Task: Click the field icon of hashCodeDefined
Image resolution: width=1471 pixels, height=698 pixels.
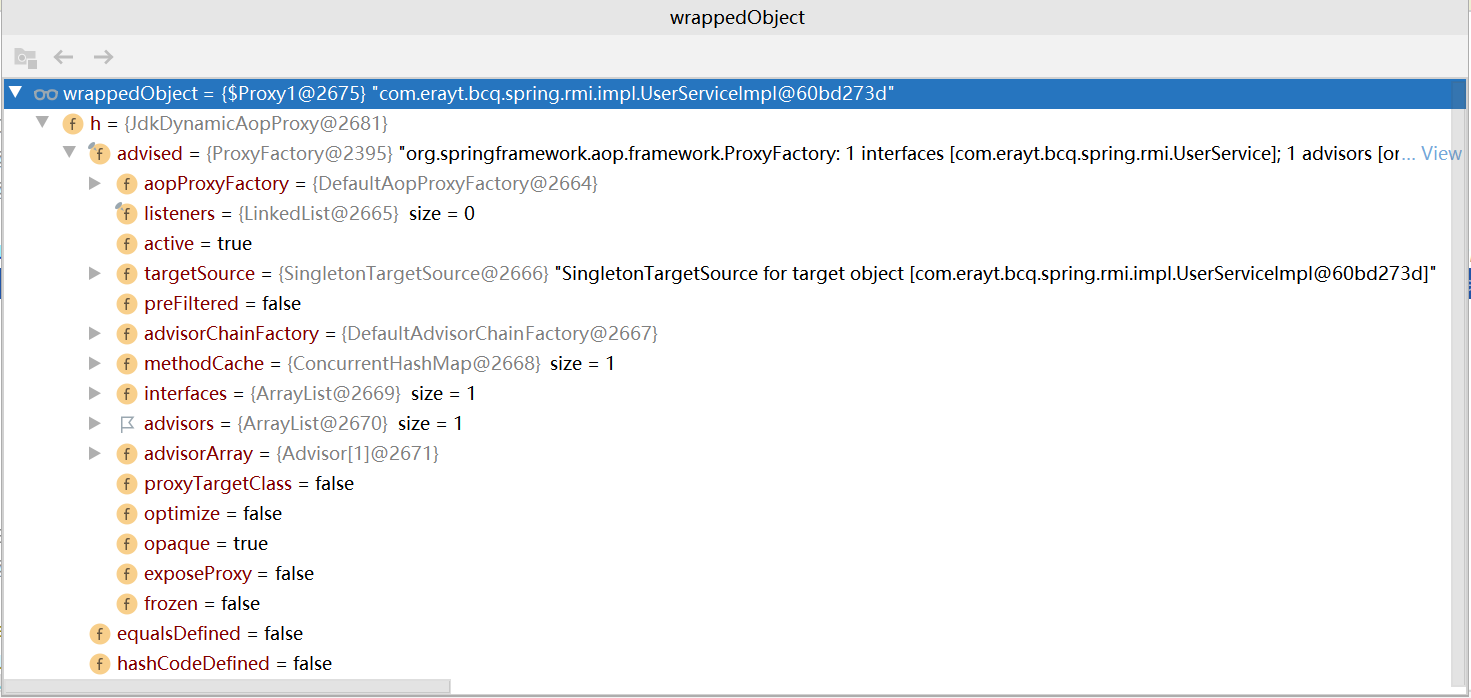Action: 99,664
